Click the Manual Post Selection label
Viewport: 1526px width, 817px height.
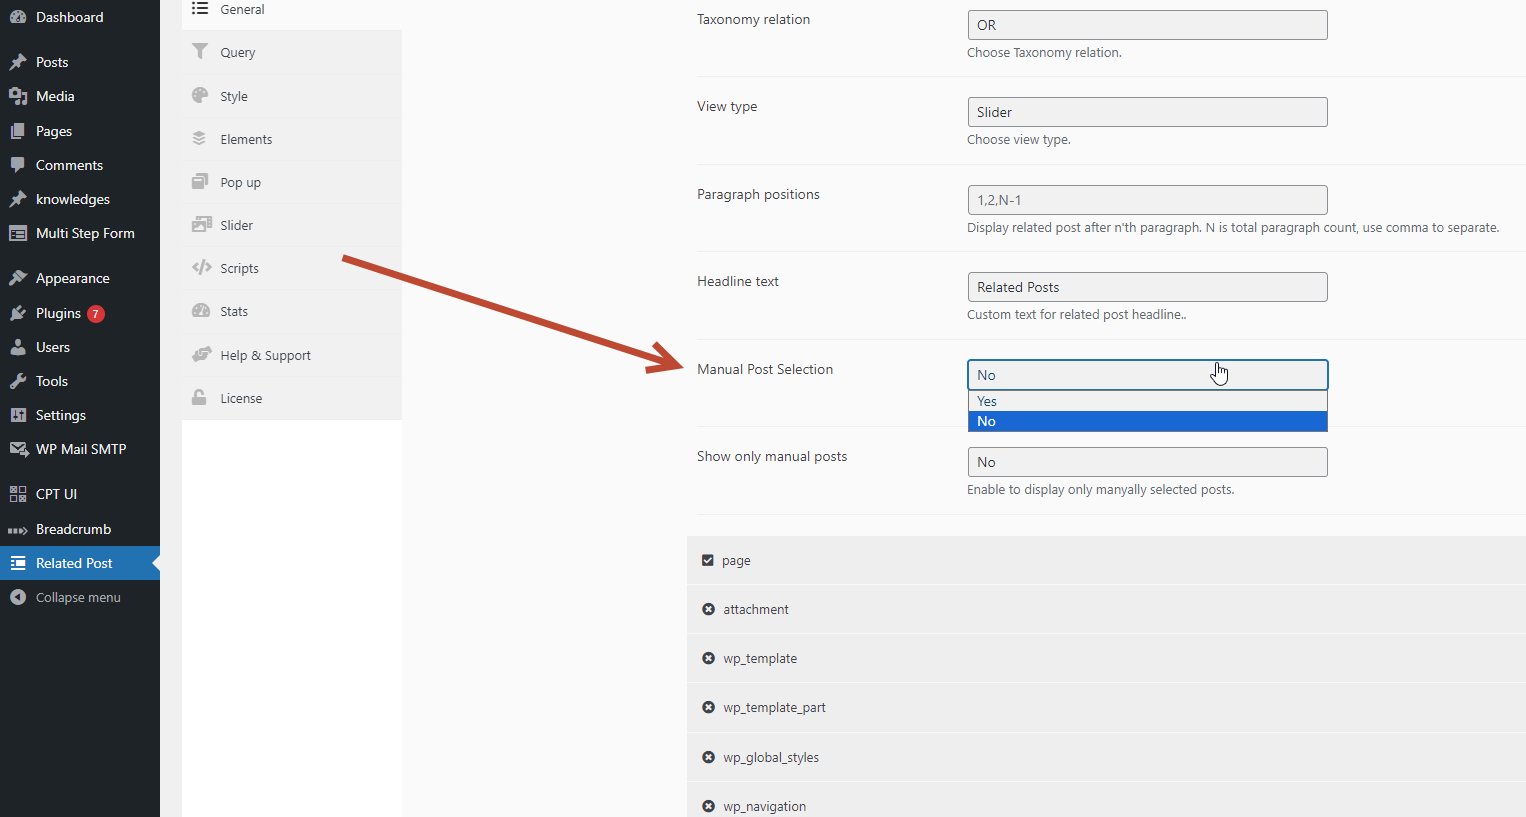tap(765, 369)
